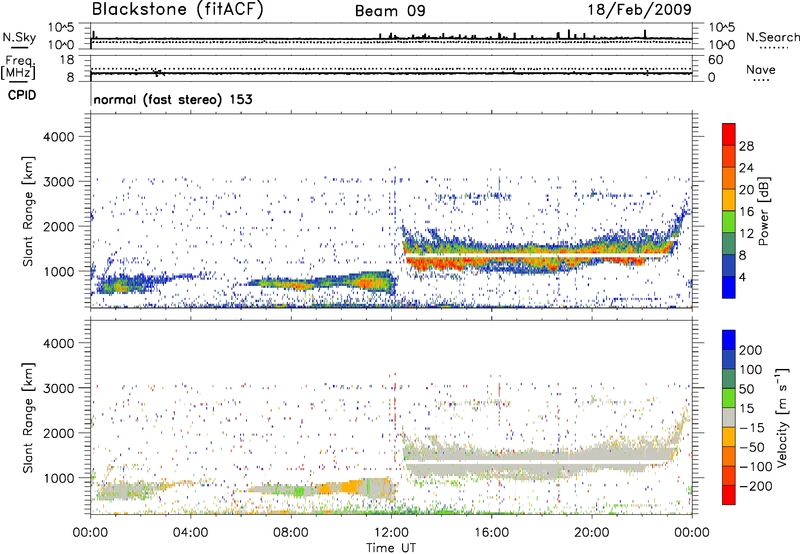The width and height of the screenshot is (800, 554).
Task: Click the "1000" tick of the Velocity panel
Action: coord(58,478)
